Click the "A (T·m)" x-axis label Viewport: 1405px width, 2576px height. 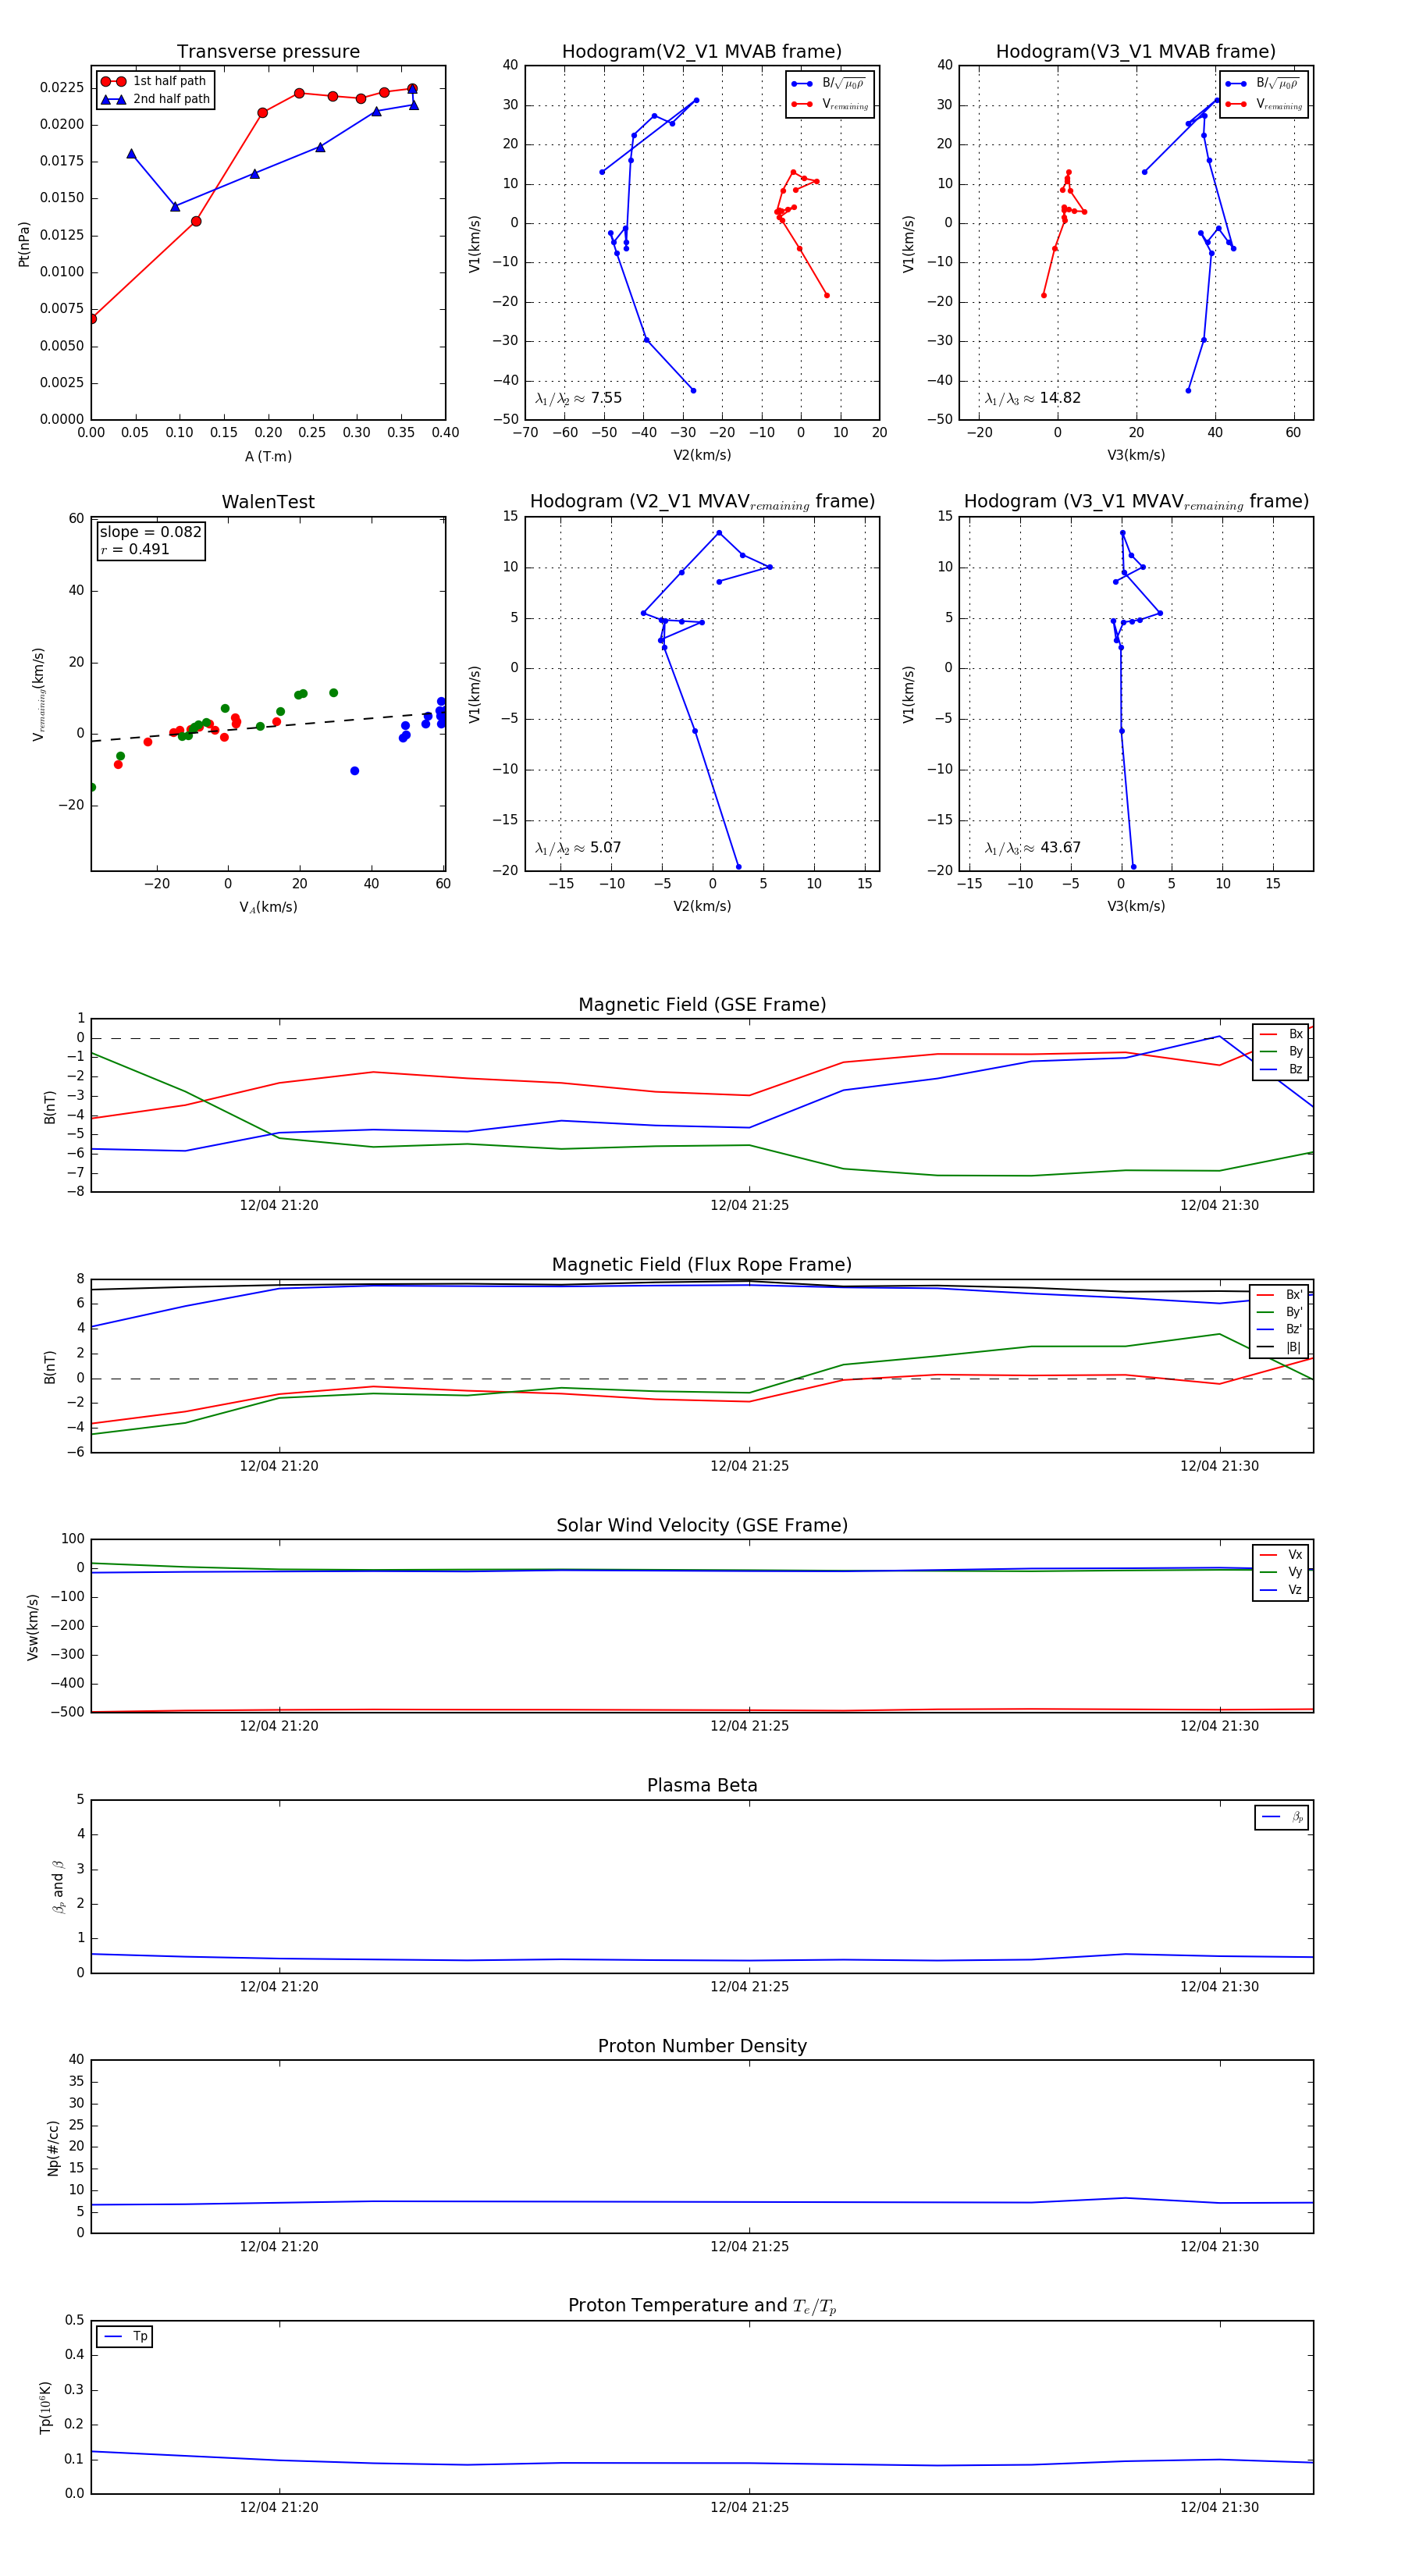pos(268,456)
